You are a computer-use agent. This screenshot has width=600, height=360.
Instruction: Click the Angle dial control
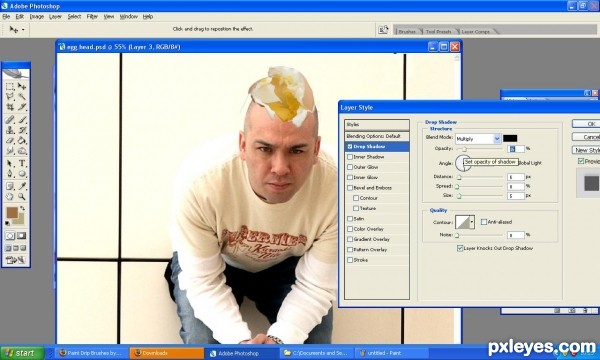[x=462, y=163]
